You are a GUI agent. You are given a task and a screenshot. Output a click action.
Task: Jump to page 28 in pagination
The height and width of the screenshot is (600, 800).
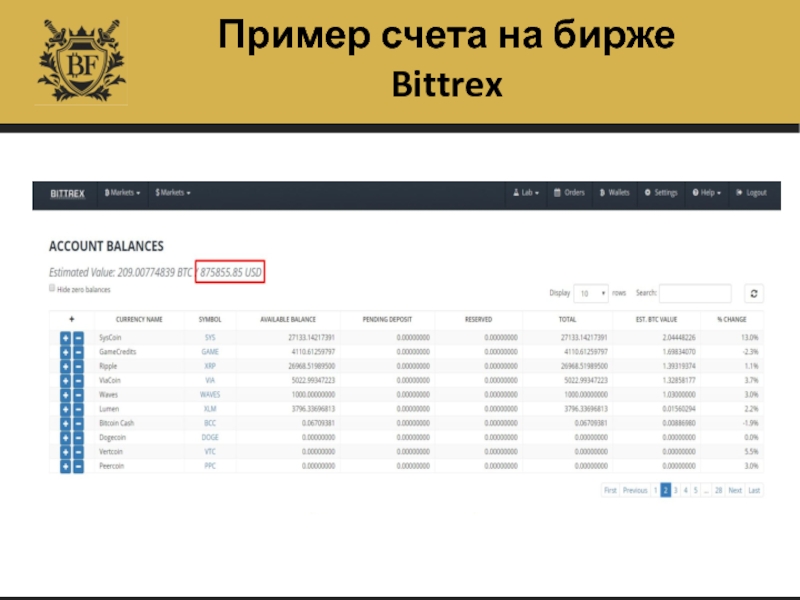click(x=718, y=490)
